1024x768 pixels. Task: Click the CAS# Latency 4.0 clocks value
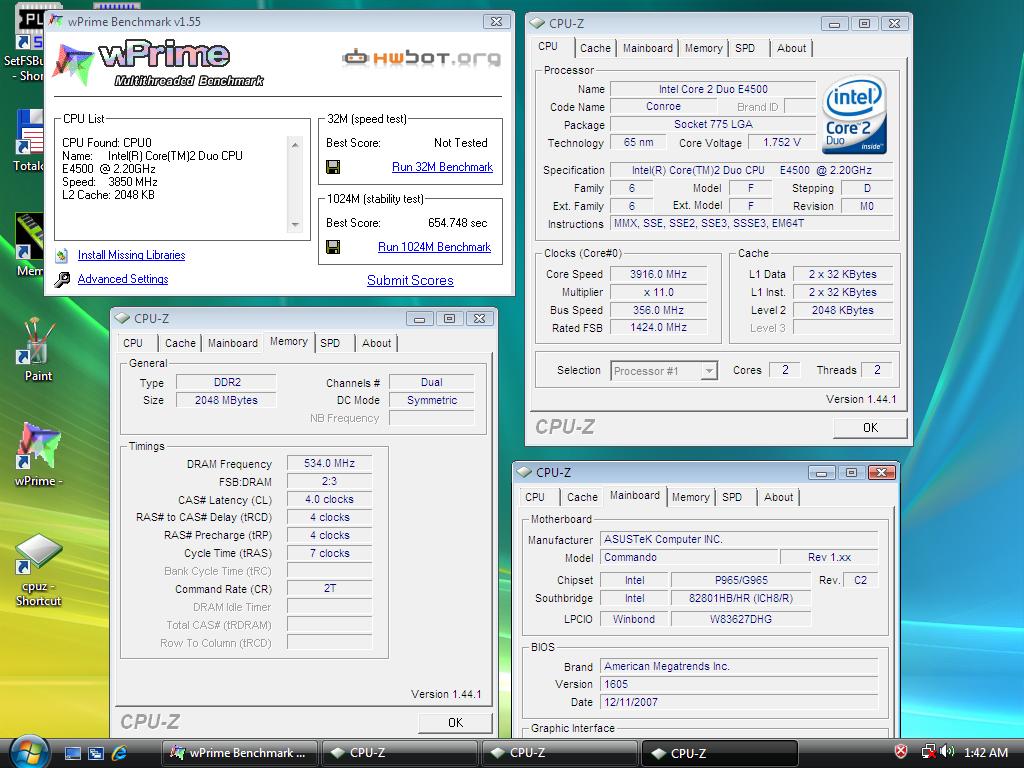(329, 500)
